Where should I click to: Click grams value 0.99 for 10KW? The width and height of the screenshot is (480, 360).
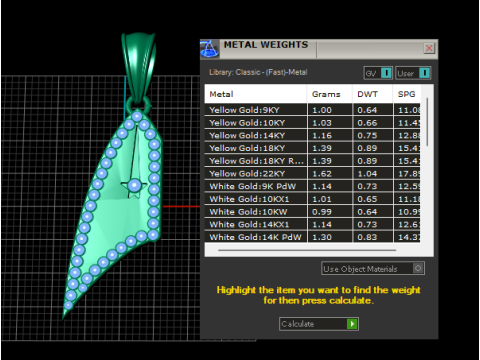[322, 212]
